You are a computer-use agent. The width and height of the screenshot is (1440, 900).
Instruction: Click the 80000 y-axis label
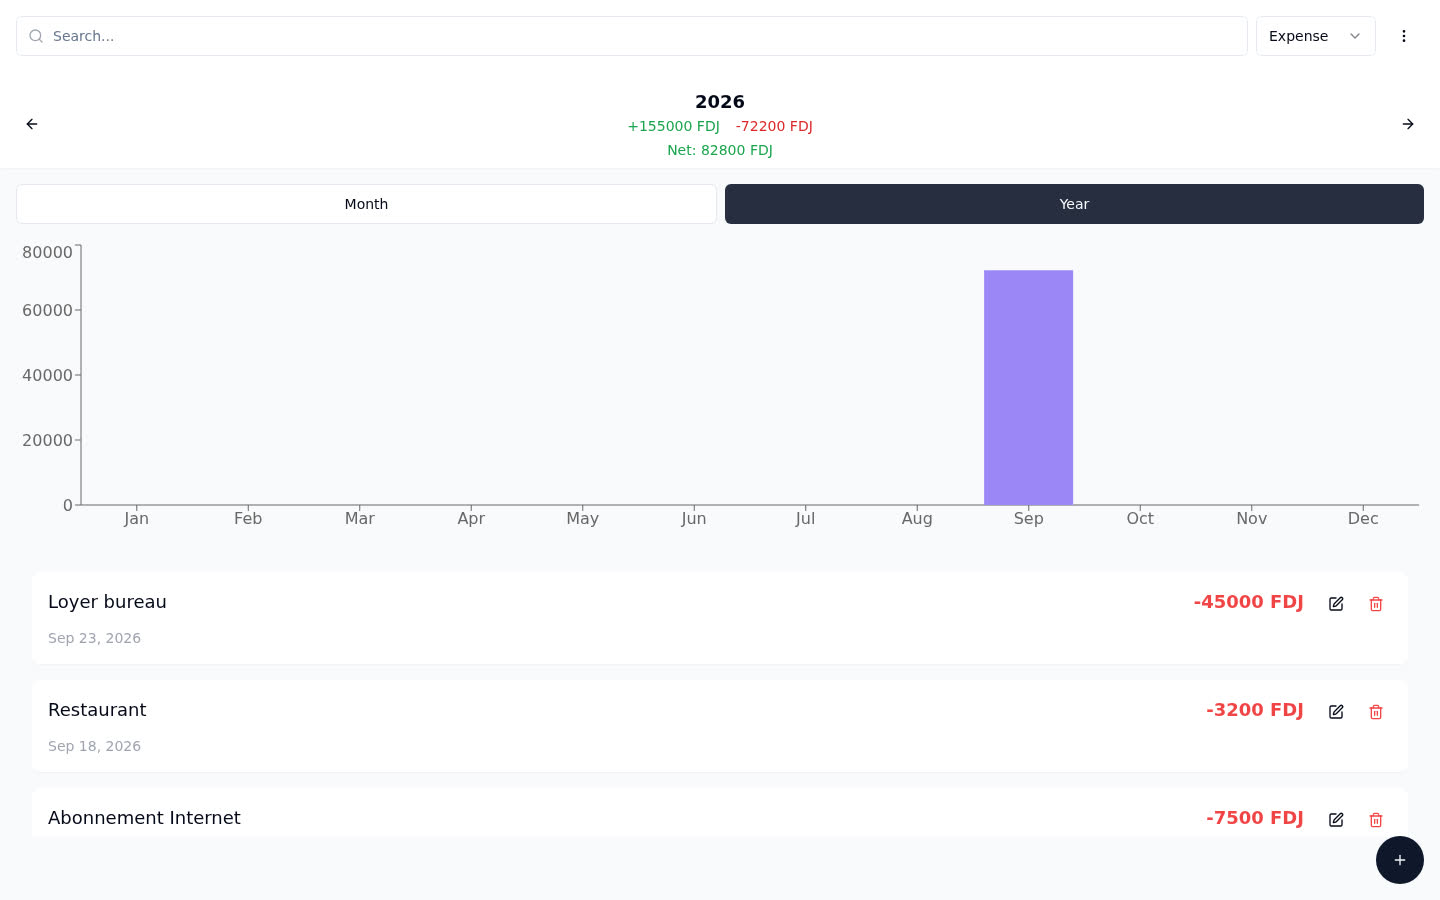[x=47, y=252]
